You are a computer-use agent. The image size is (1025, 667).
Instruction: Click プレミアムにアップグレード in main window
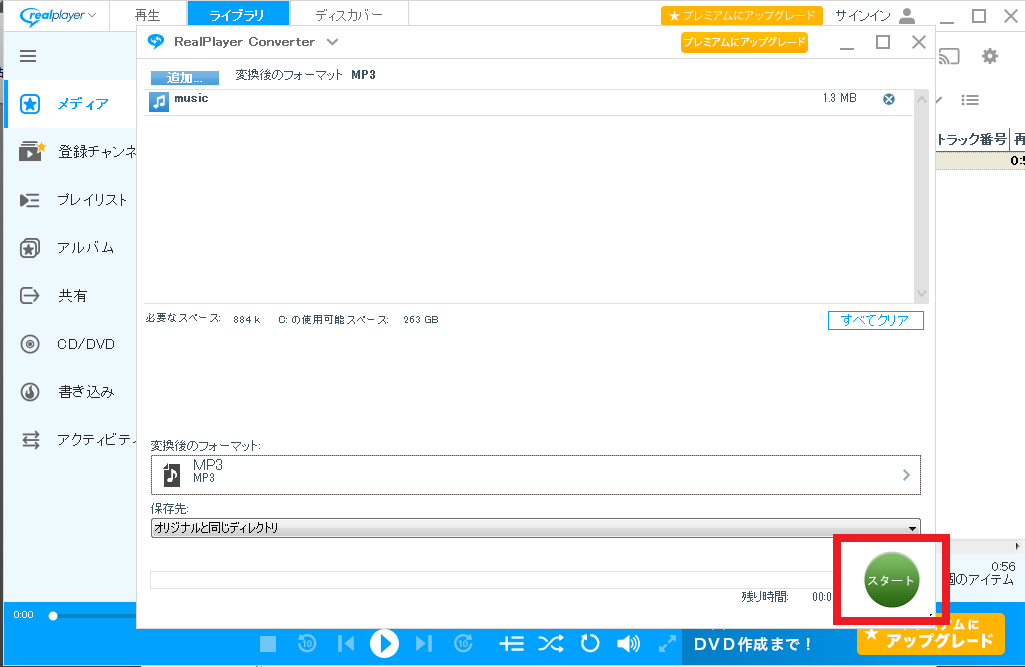741,16
